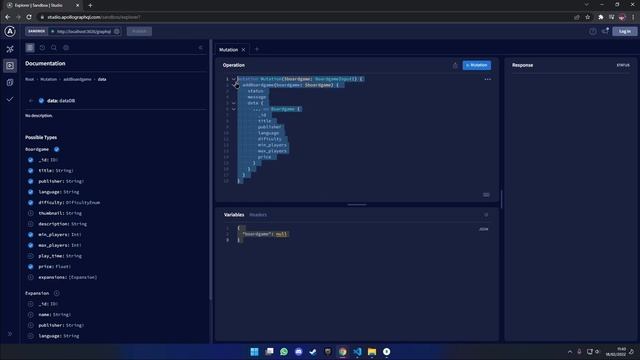Open the help question-mark icon
The image size is (640, 360).
(x=593, y=31)
